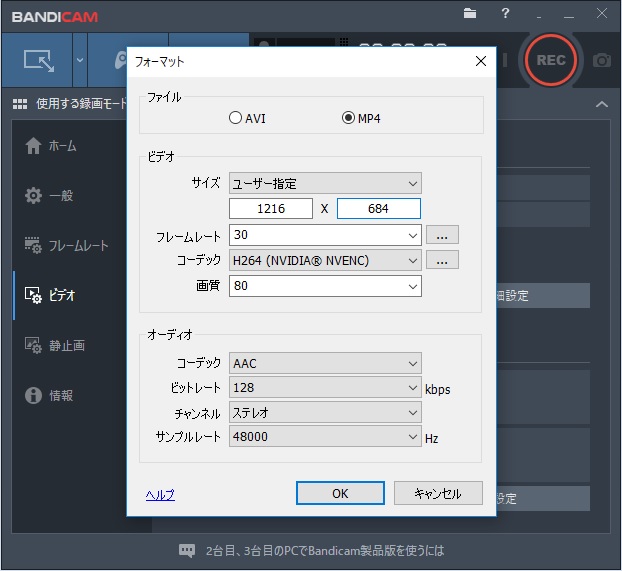Click the question mark help icon
The image size is (622, 571).
[x=505, y=13]
